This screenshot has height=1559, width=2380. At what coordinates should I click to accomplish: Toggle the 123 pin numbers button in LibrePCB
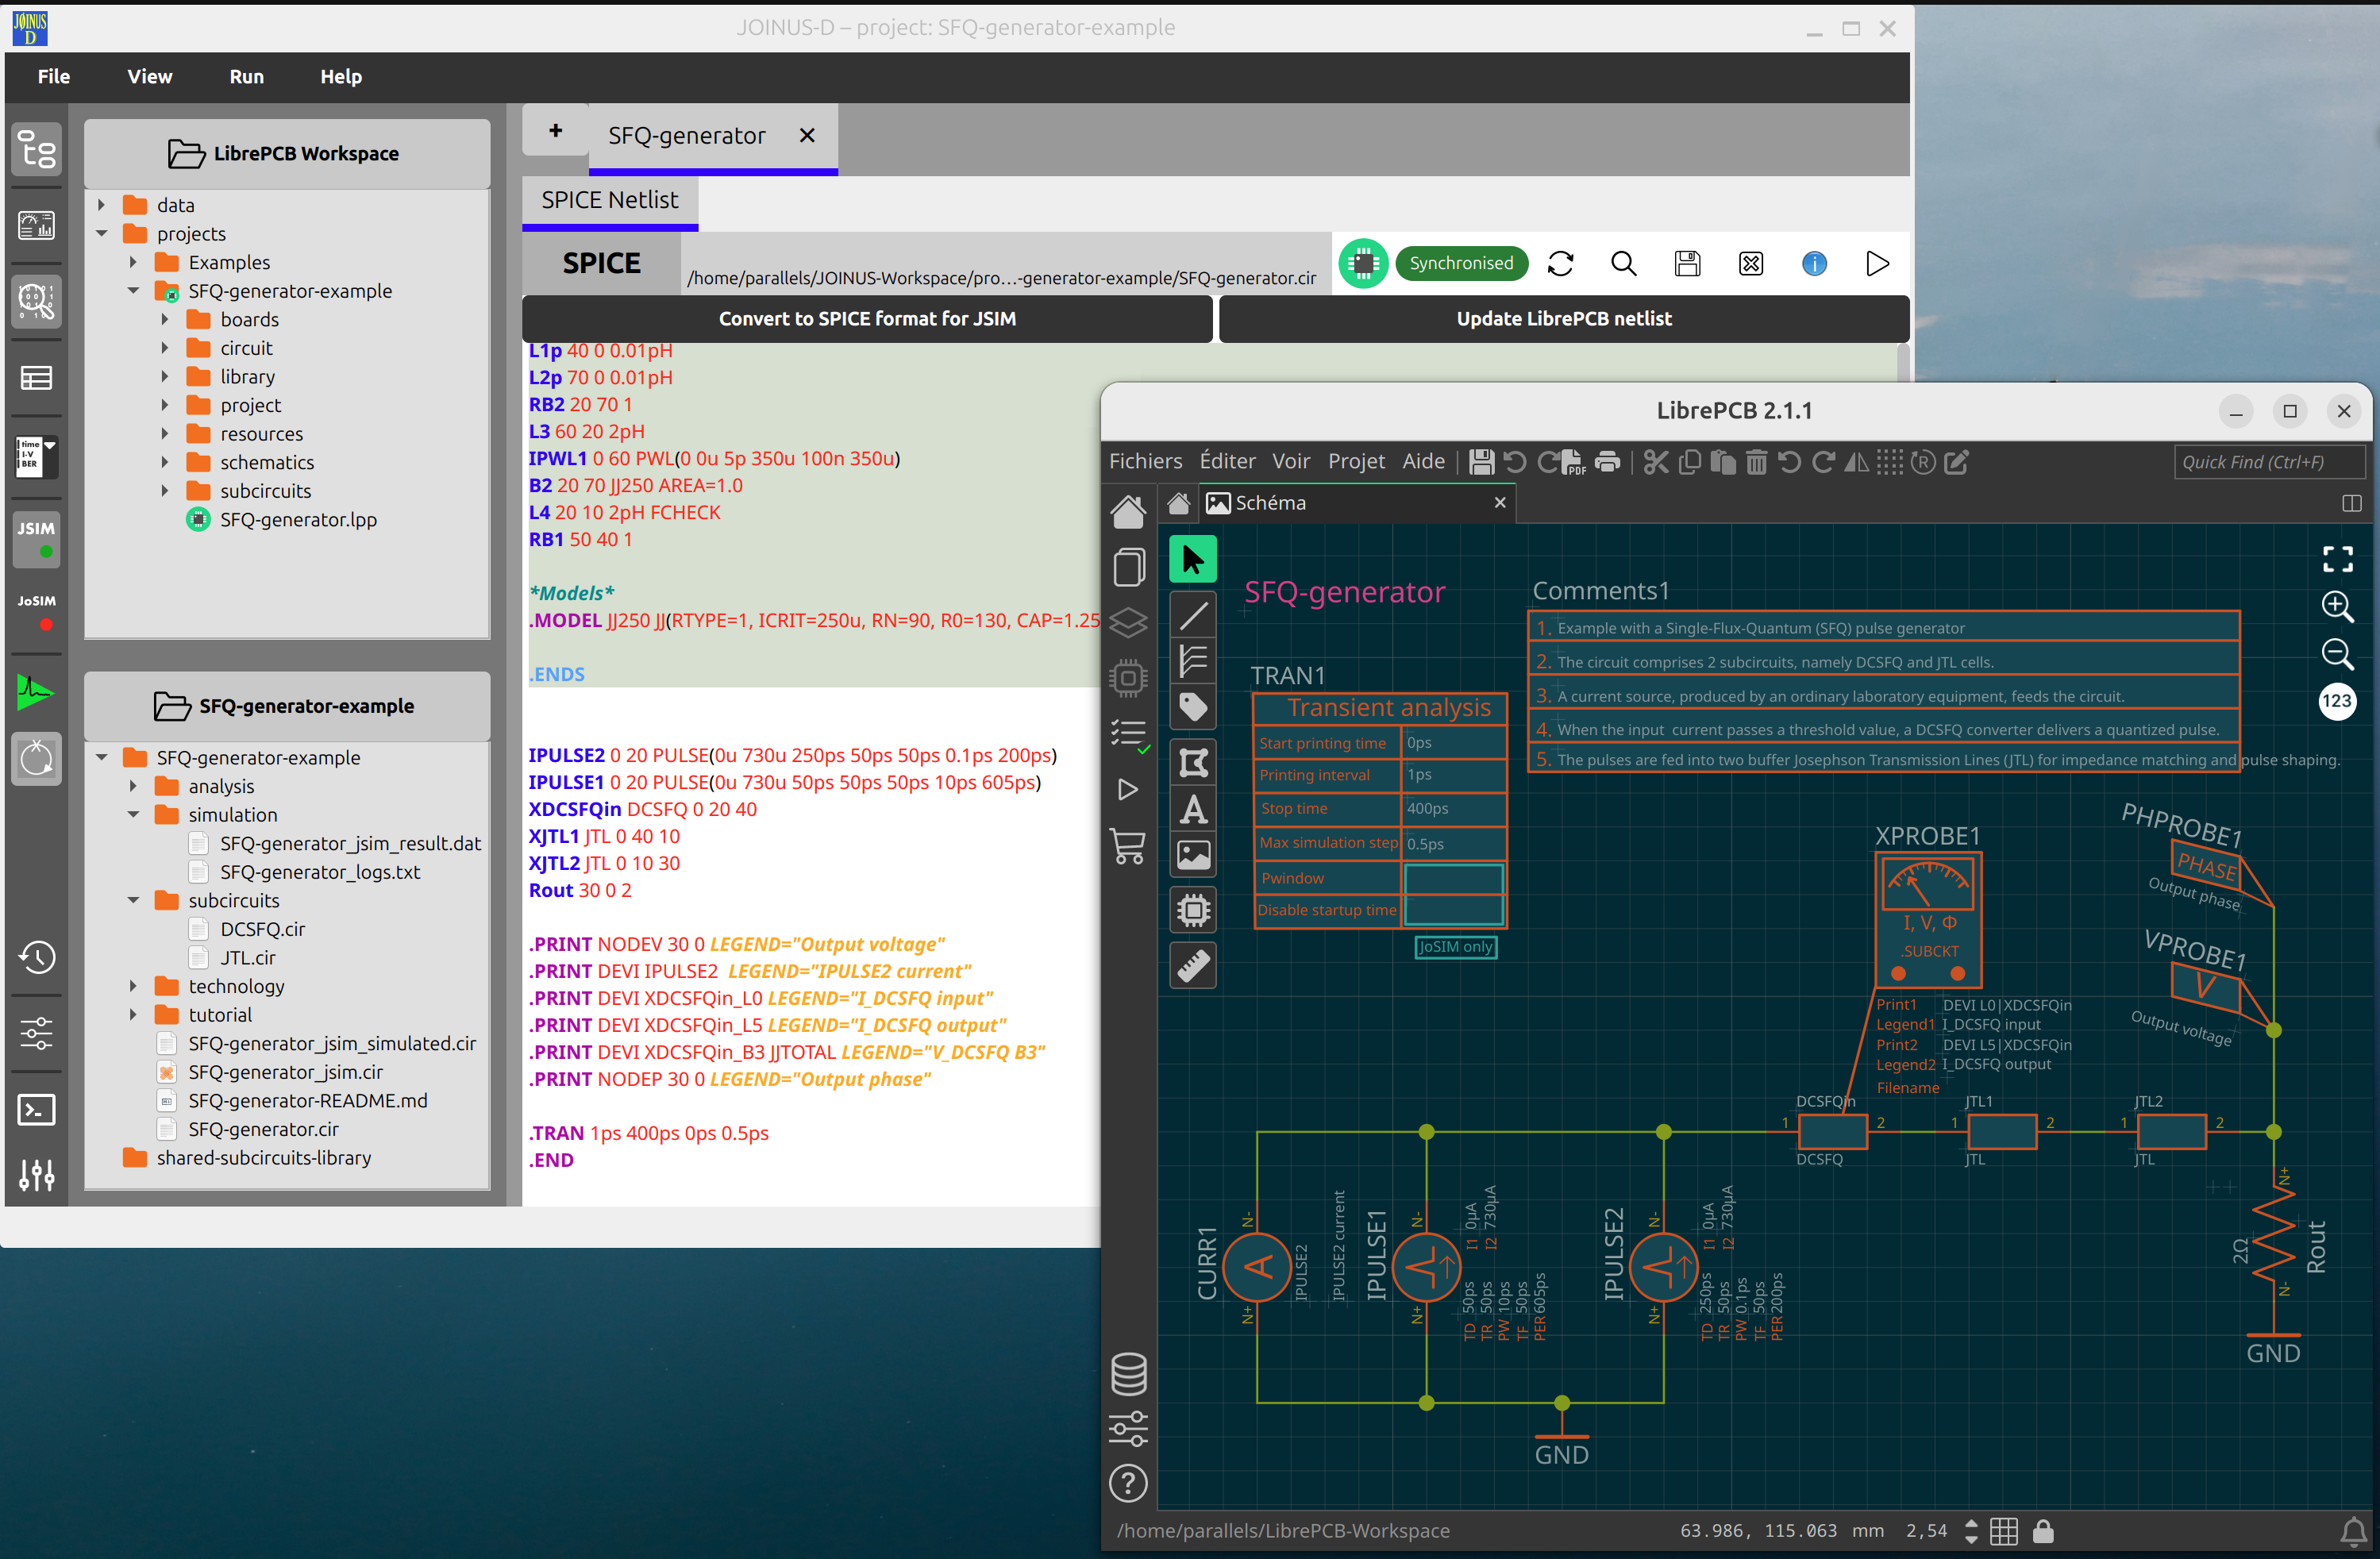coord(2337,701)
